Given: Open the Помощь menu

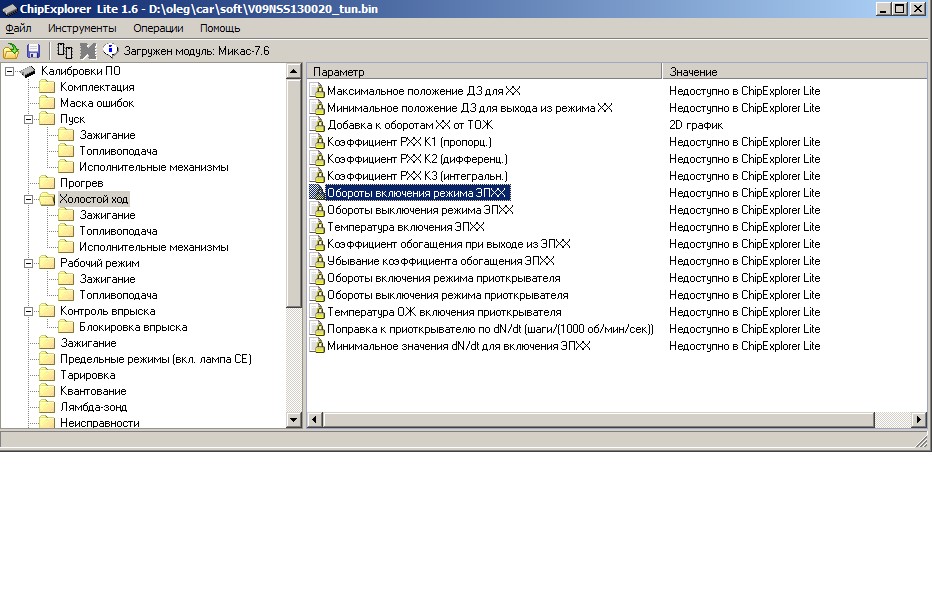Looking at the screenshot, I should 220,28.
